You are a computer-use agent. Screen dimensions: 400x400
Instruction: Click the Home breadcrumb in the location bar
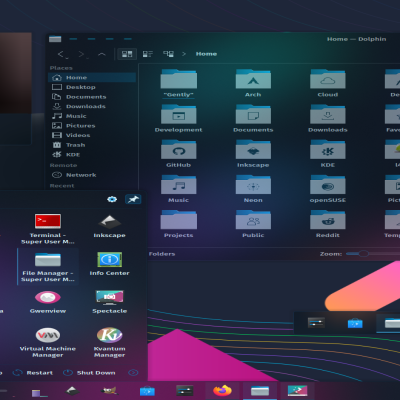pos(206,54)
